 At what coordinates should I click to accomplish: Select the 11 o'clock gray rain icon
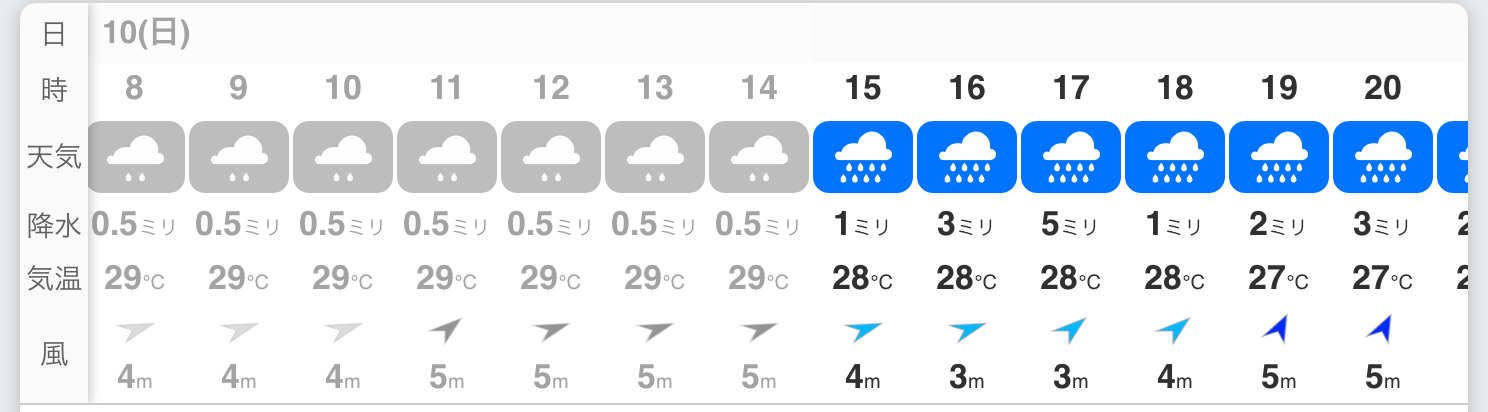click(x=447, y=157)
